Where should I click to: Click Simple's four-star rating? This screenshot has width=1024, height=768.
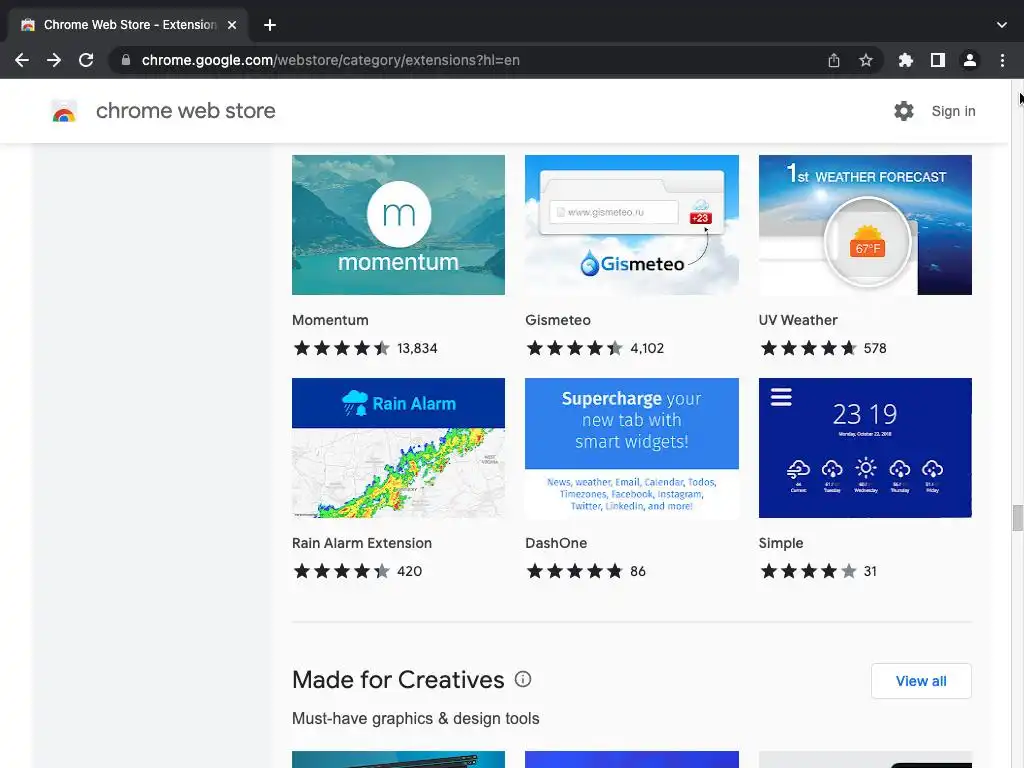click(808, 571)
